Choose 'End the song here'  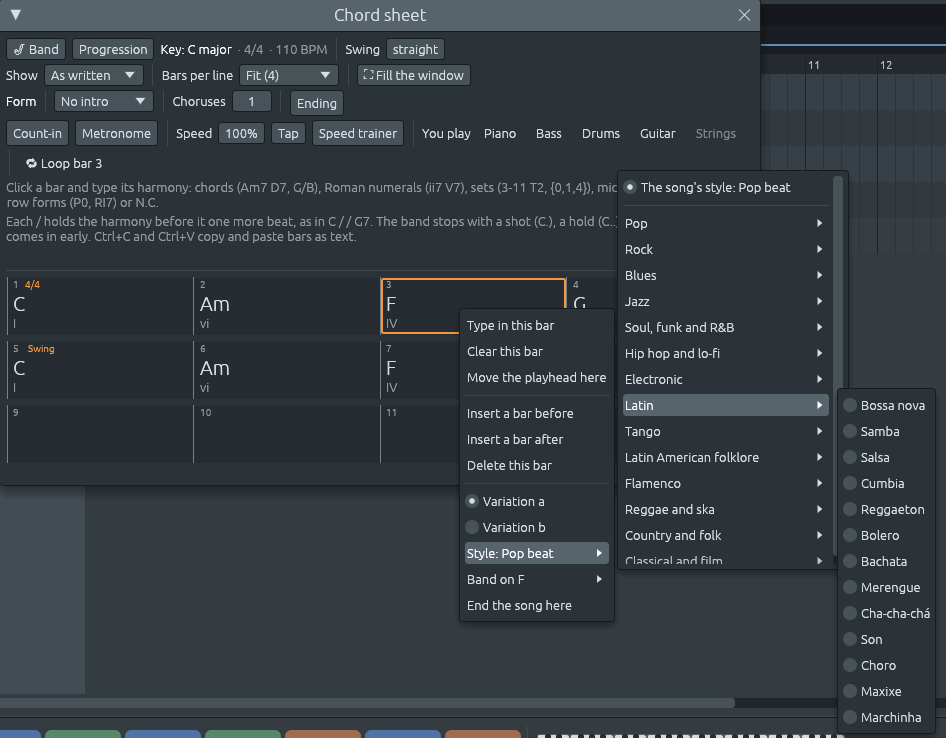click(536, 605)
